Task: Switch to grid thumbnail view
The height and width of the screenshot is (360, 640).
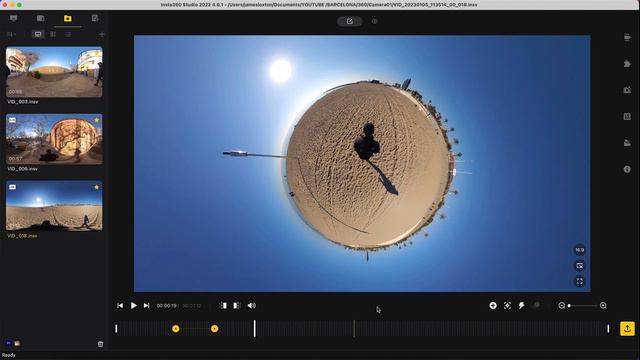Action: coord(53,35)
